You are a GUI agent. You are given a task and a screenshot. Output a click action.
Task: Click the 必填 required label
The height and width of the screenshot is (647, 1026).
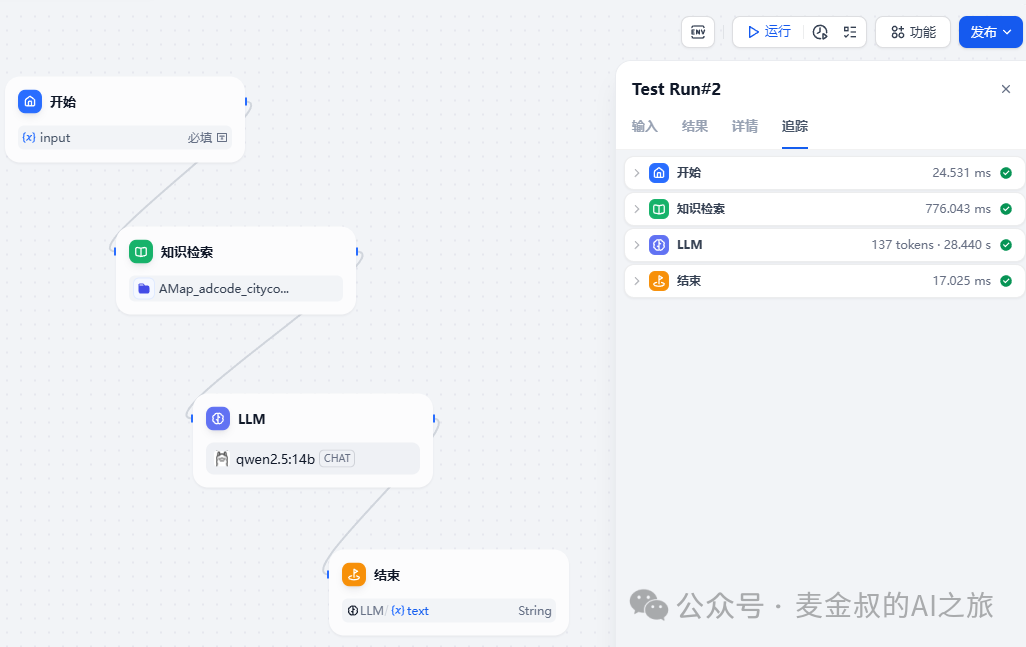click(x=200, y=137)
